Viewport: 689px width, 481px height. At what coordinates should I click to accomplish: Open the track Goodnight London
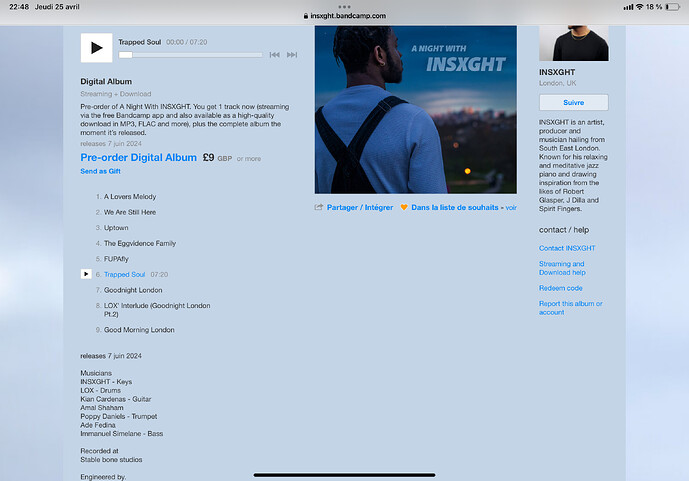(x=133, y=290)
